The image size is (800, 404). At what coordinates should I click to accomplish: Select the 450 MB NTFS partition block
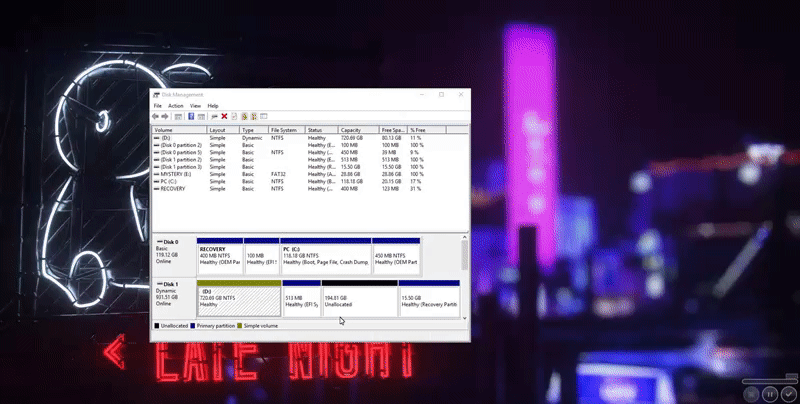coord(396,256)
